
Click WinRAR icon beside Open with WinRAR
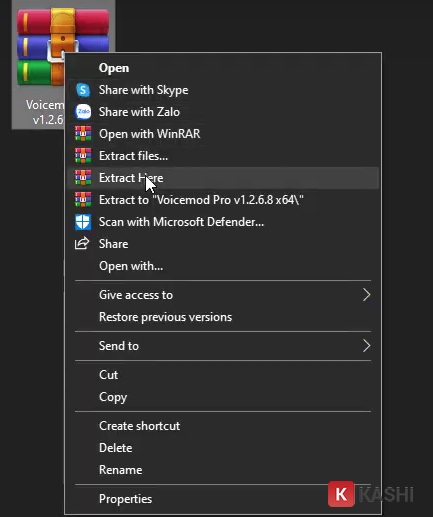point(83,134)
